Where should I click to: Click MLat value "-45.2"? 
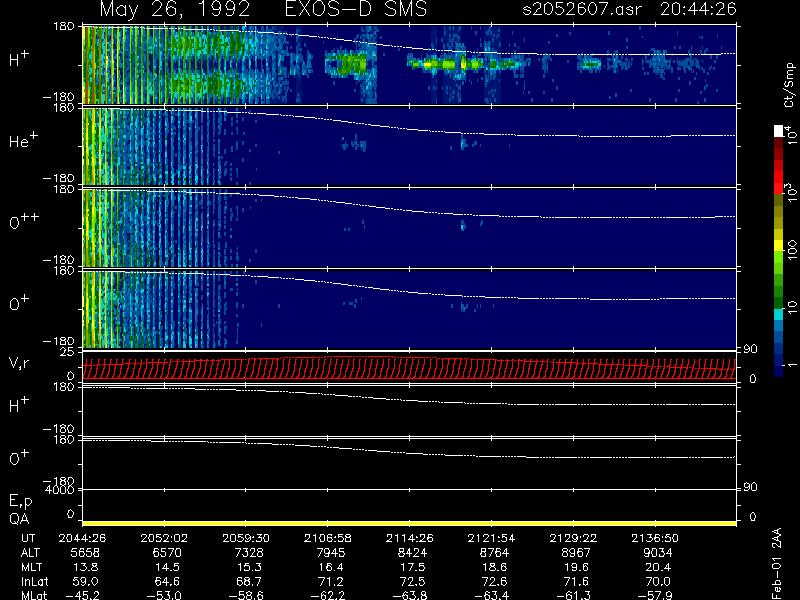82,595
